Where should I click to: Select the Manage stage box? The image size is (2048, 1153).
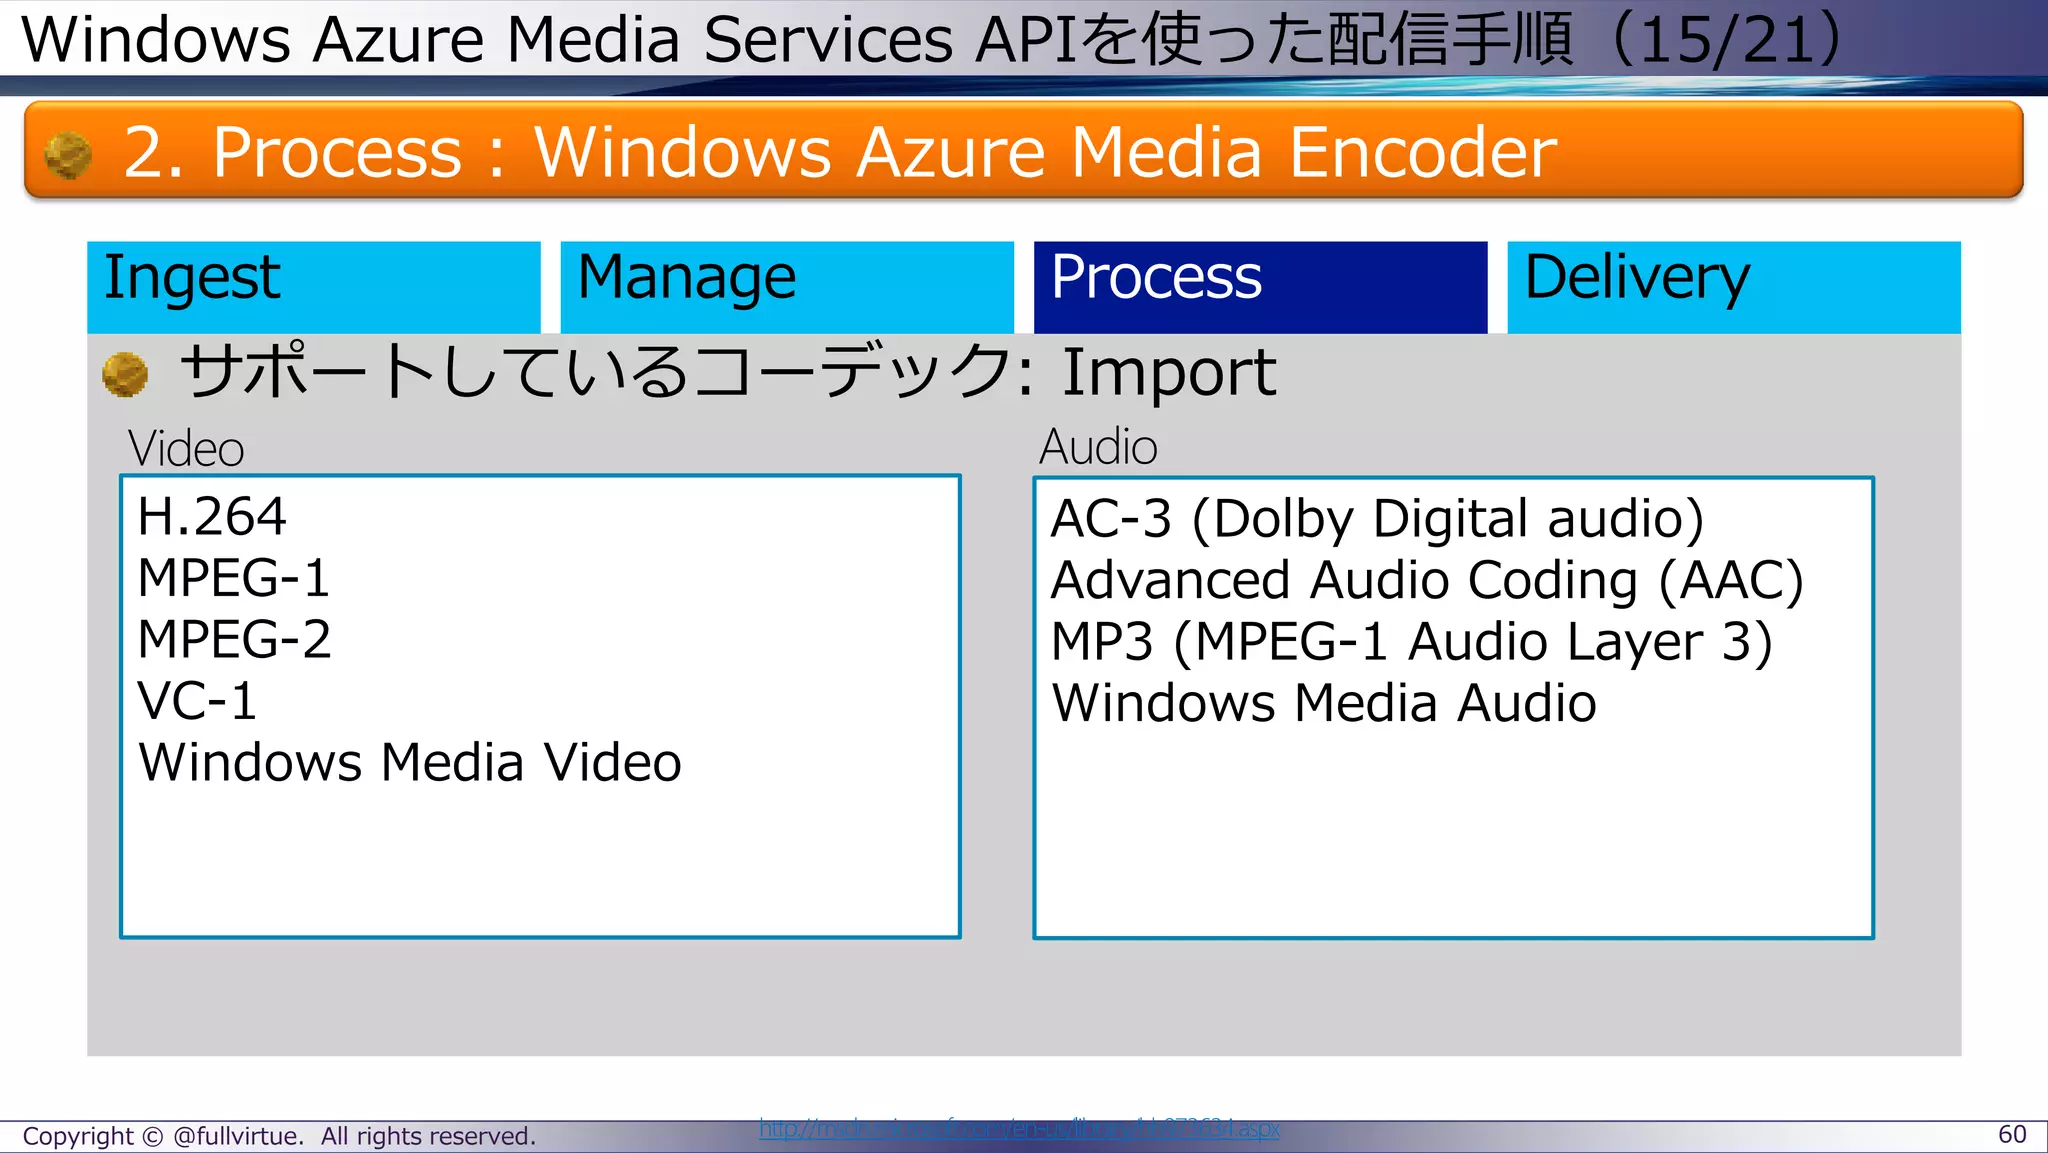coord(787,287)
